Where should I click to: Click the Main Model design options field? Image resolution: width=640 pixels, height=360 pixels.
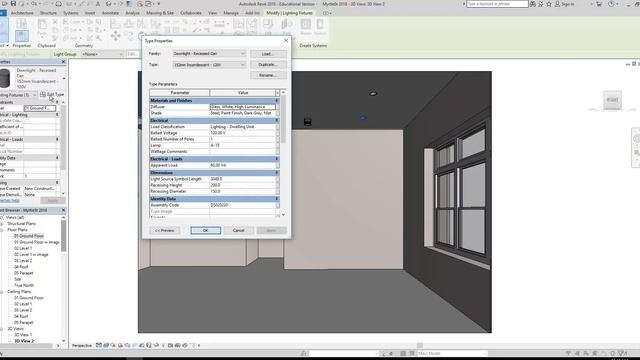coord(452,353)
